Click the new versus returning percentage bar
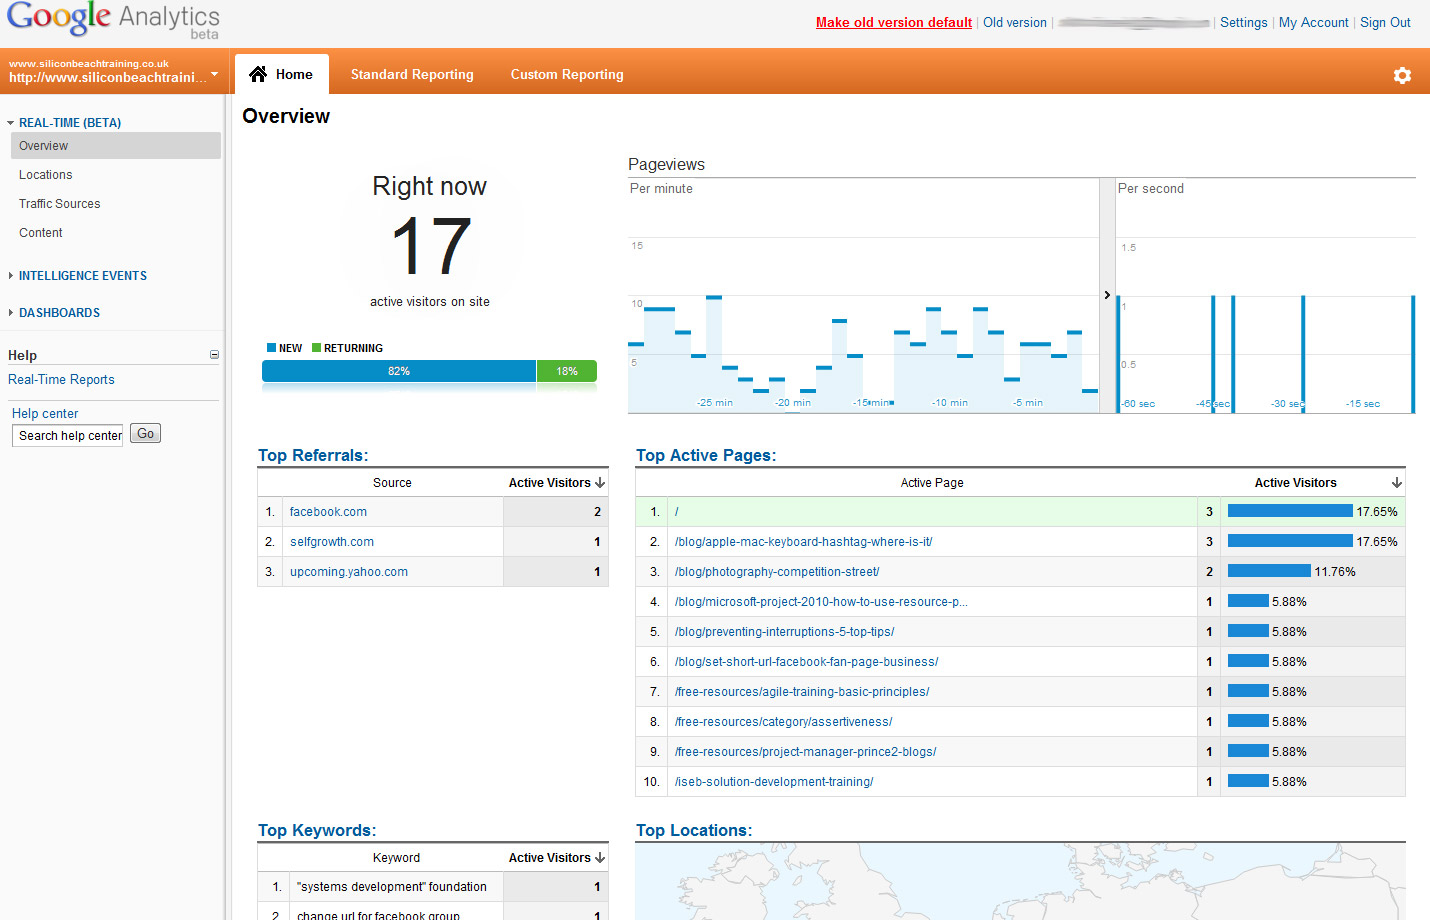1430x920 pixels. click(x=398, y=370)
